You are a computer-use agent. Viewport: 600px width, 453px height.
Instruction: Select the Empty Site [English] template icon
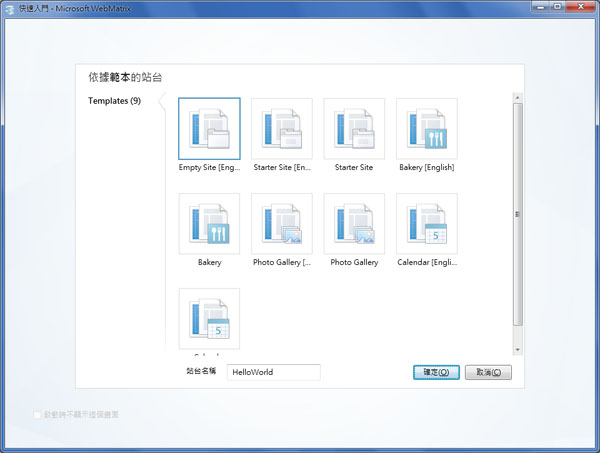(x=209, y=129)
